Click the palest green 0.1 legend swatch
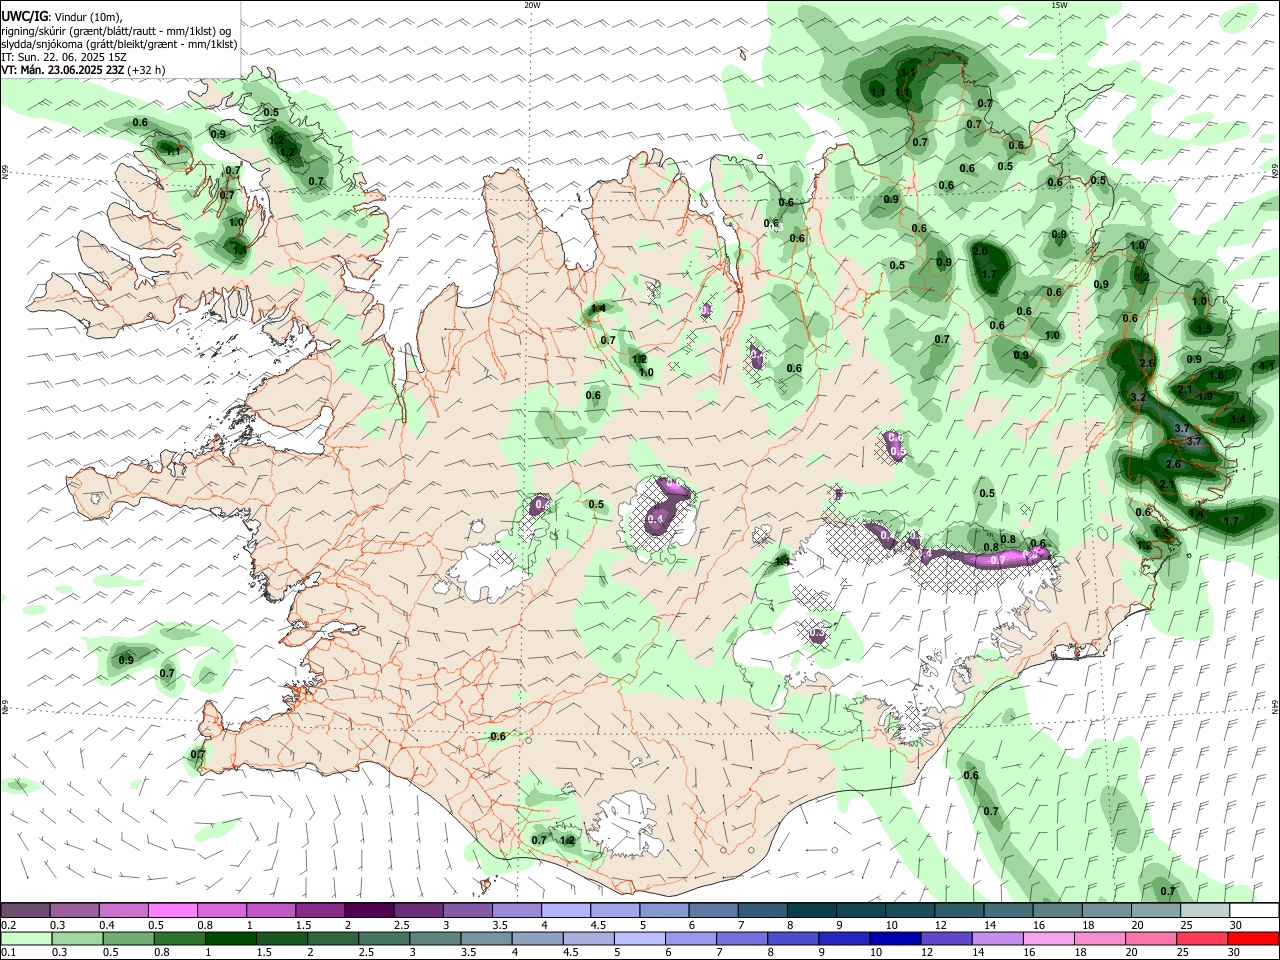The height and width of the screenshot is (960, 1280). [x=26, y=938]
